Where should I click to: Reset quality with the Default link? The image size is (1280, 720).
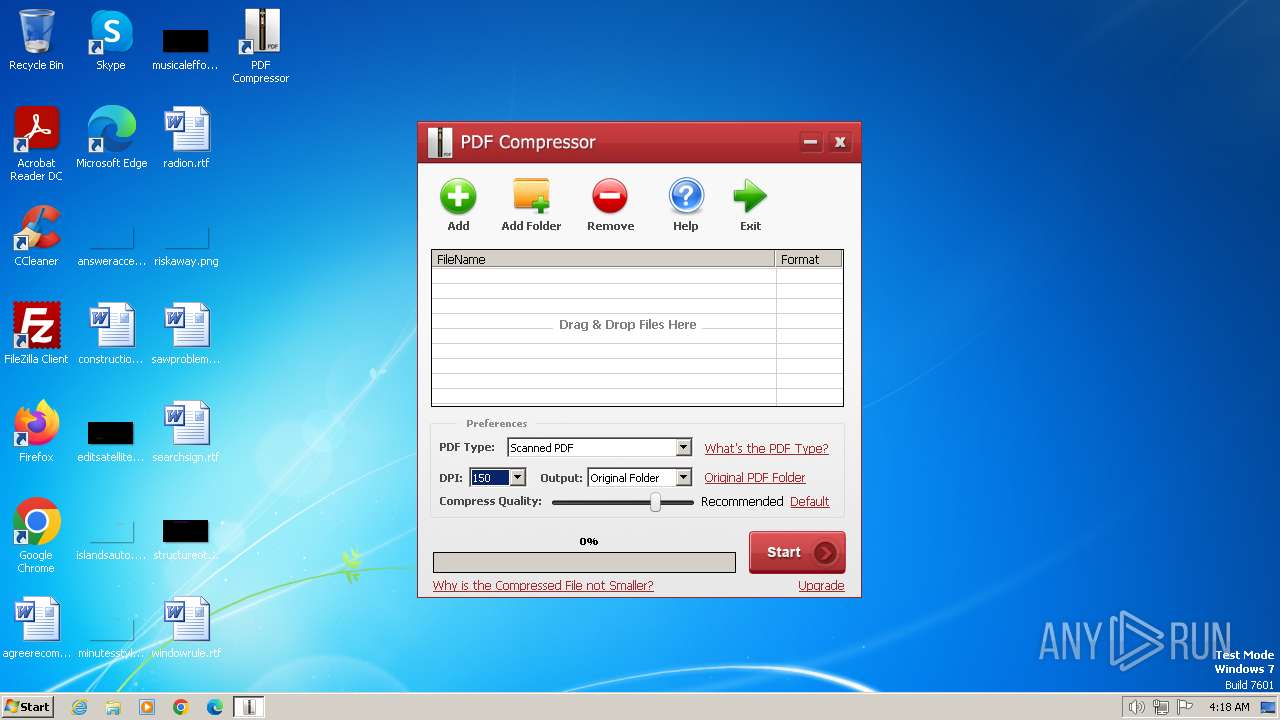(x=809, y=502)
